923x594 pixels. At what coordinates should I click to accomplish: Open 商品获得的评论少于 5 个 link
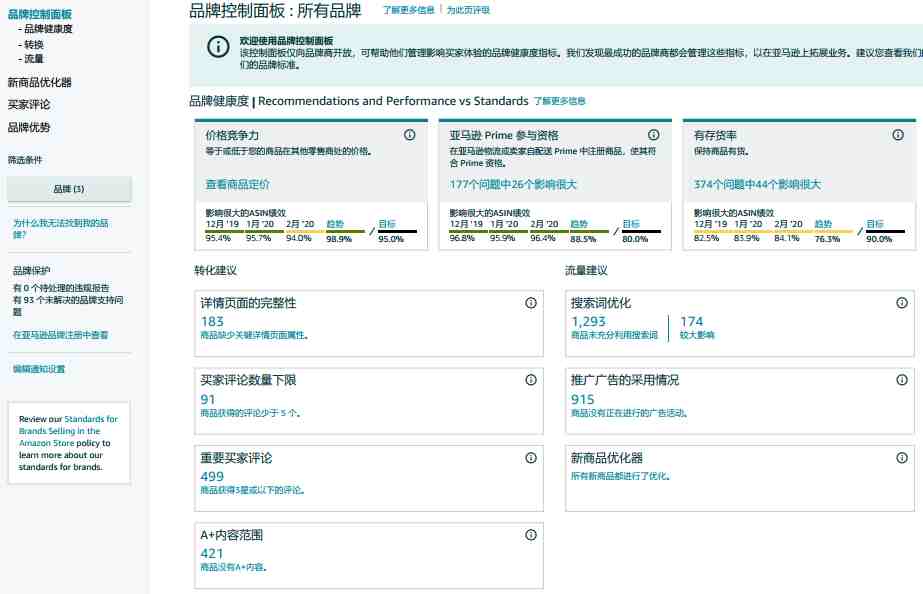[251, 413]
